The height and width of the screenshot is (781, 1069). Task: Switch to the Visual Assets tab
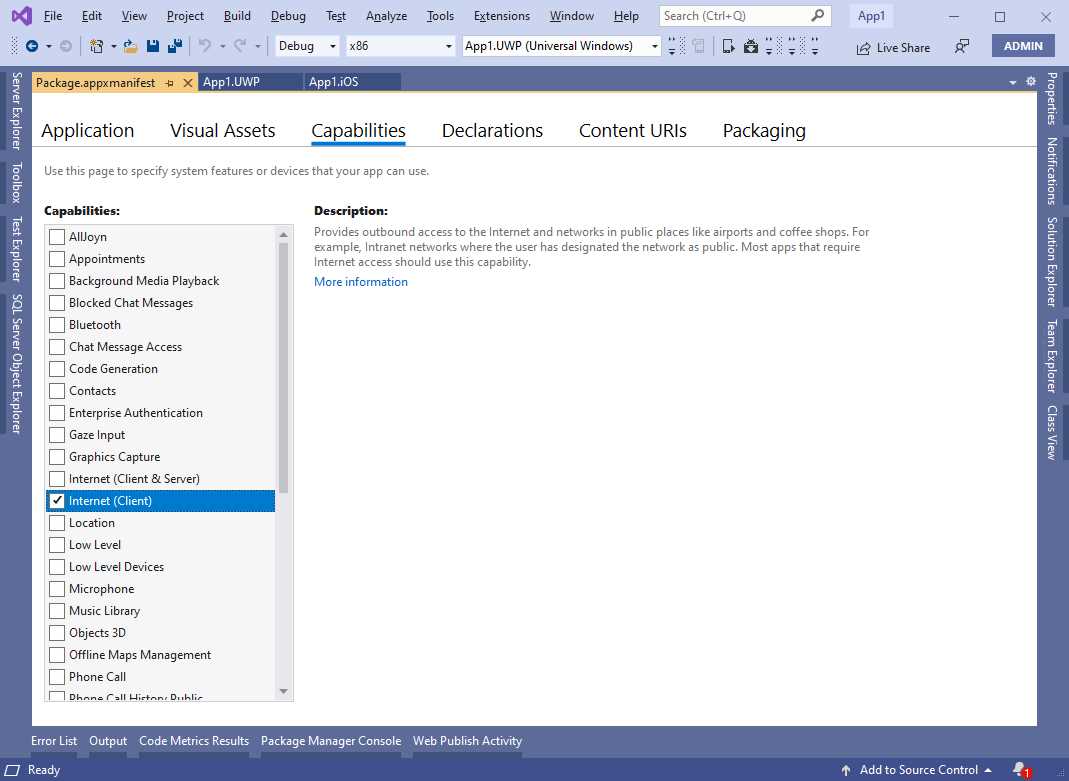(222, 130)
